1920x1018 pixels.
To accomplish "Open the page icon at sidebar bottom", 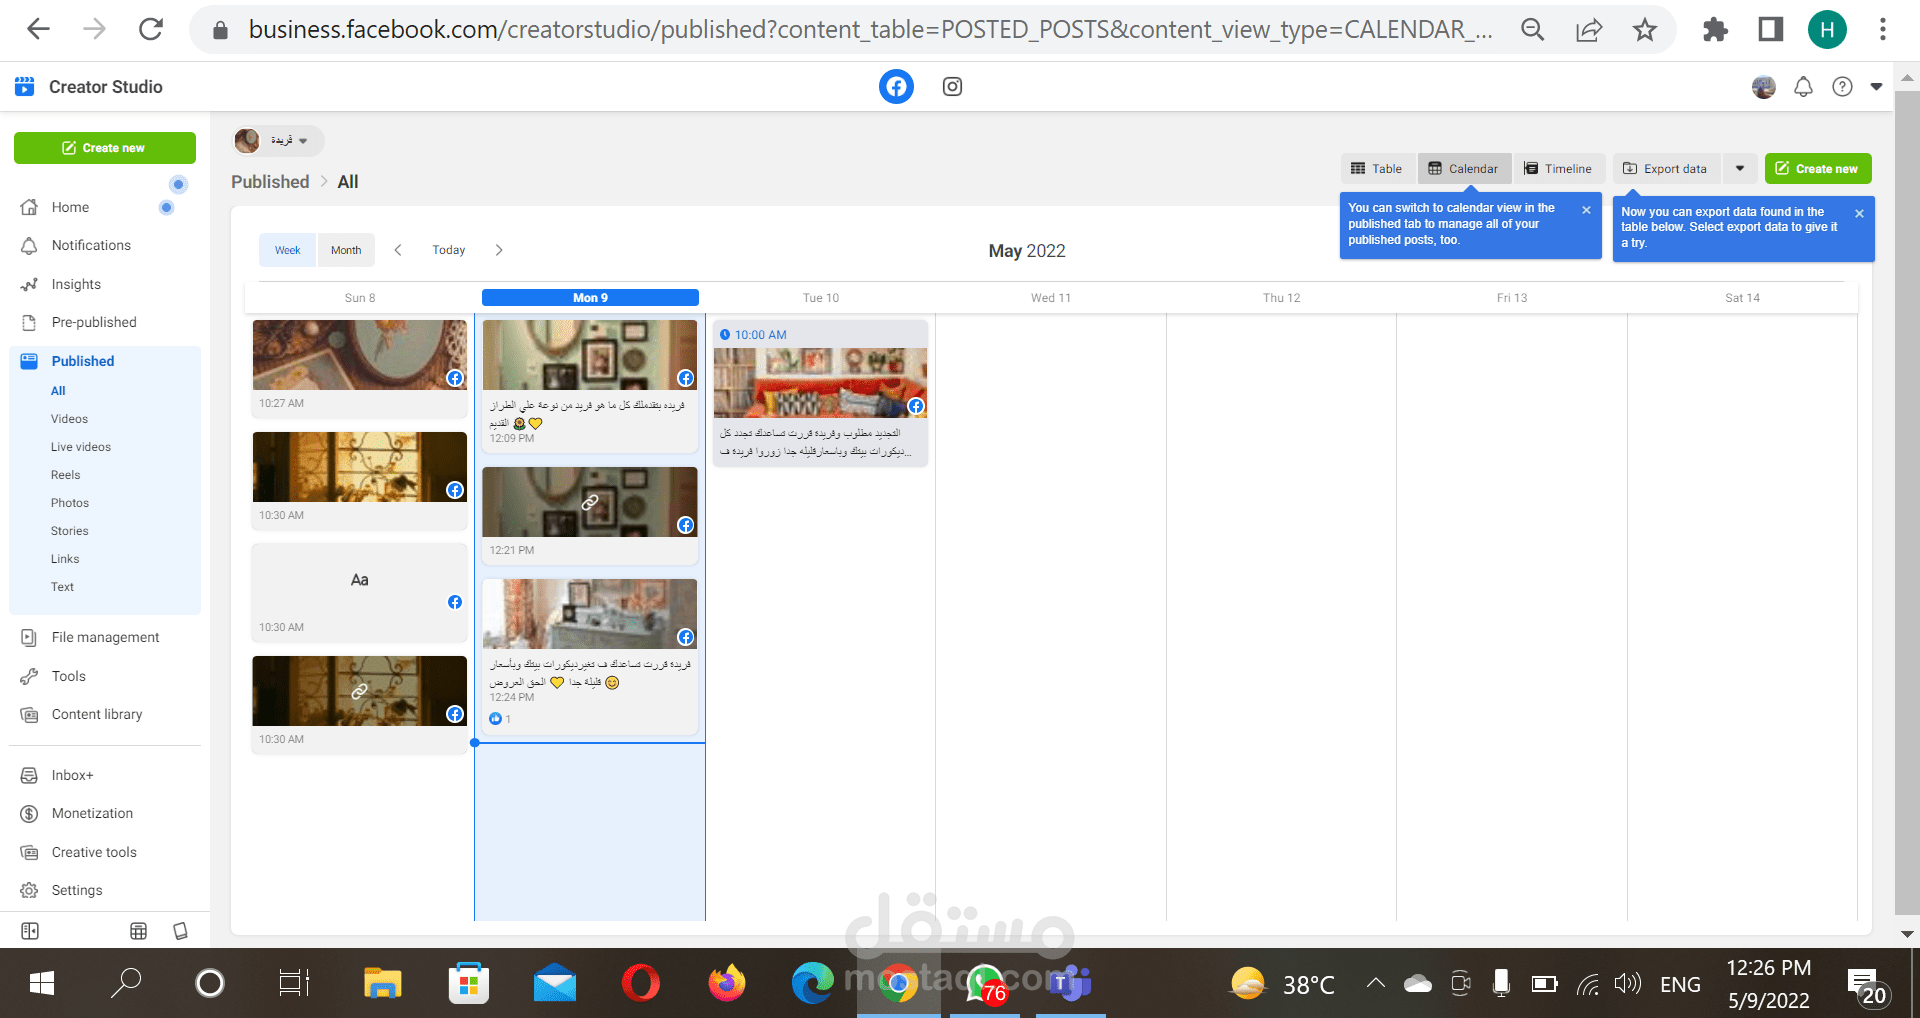I will click(180, 931).
